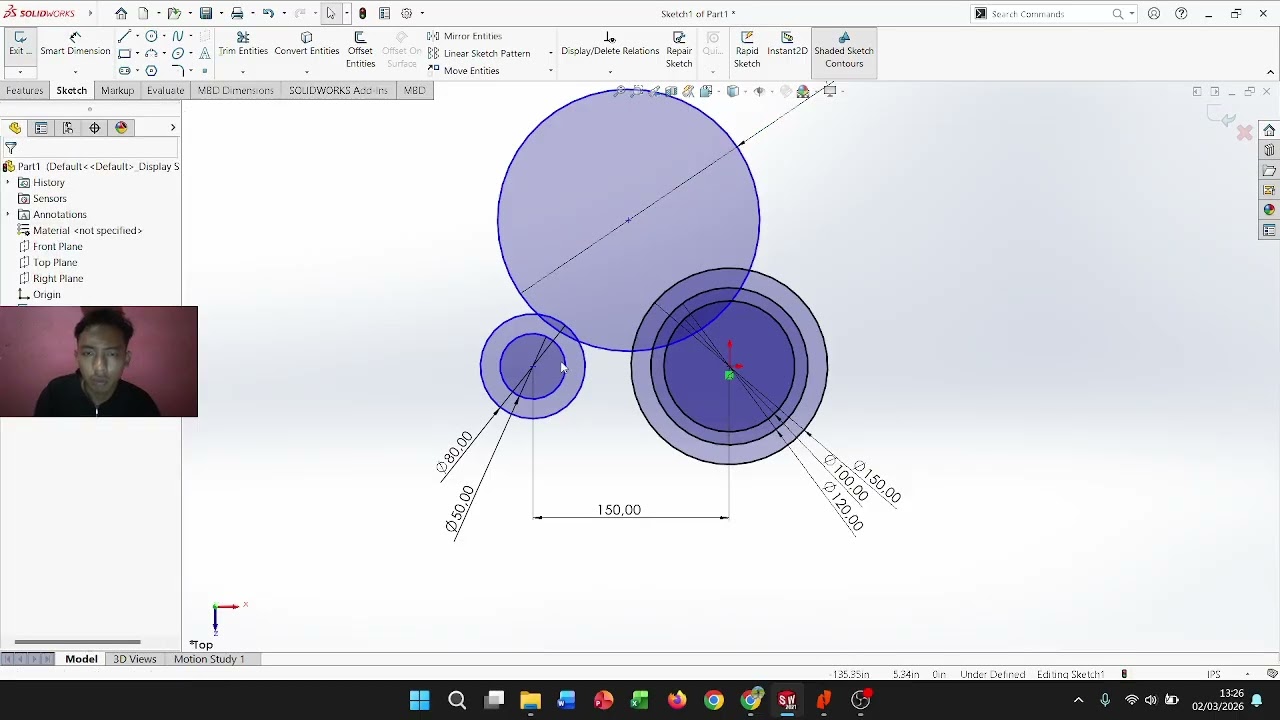Select the Spline sketch tool
Image resolution: width=1280 pixels, height=720 pixels.
point(178,36)
